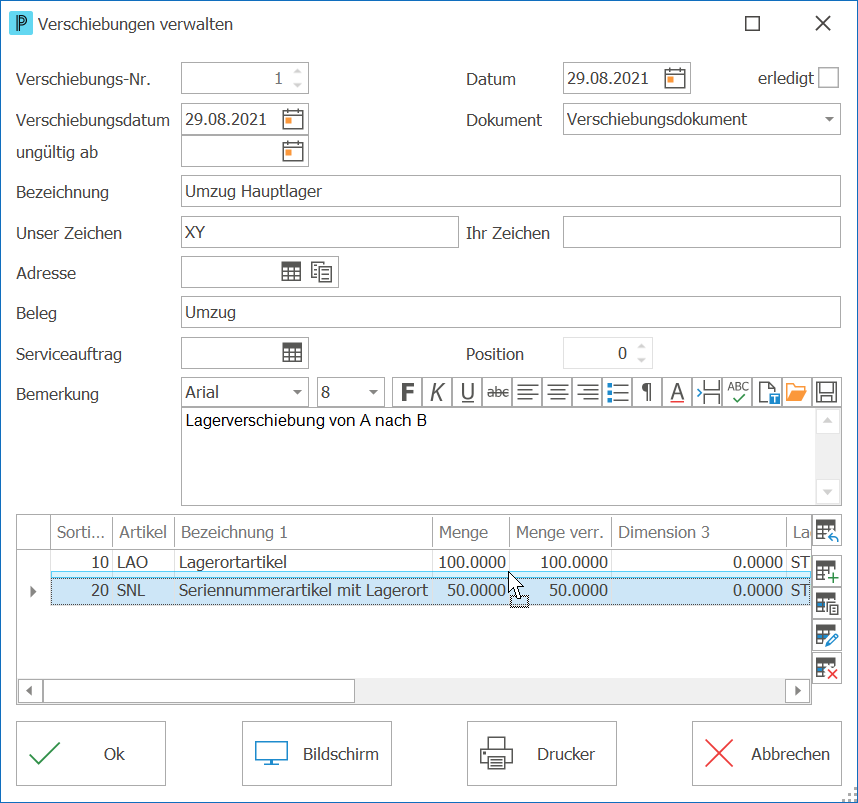Insert a bullet list in remark
Image resolution: width=858 pixels, height=803 pixels.
coord(618,392)
